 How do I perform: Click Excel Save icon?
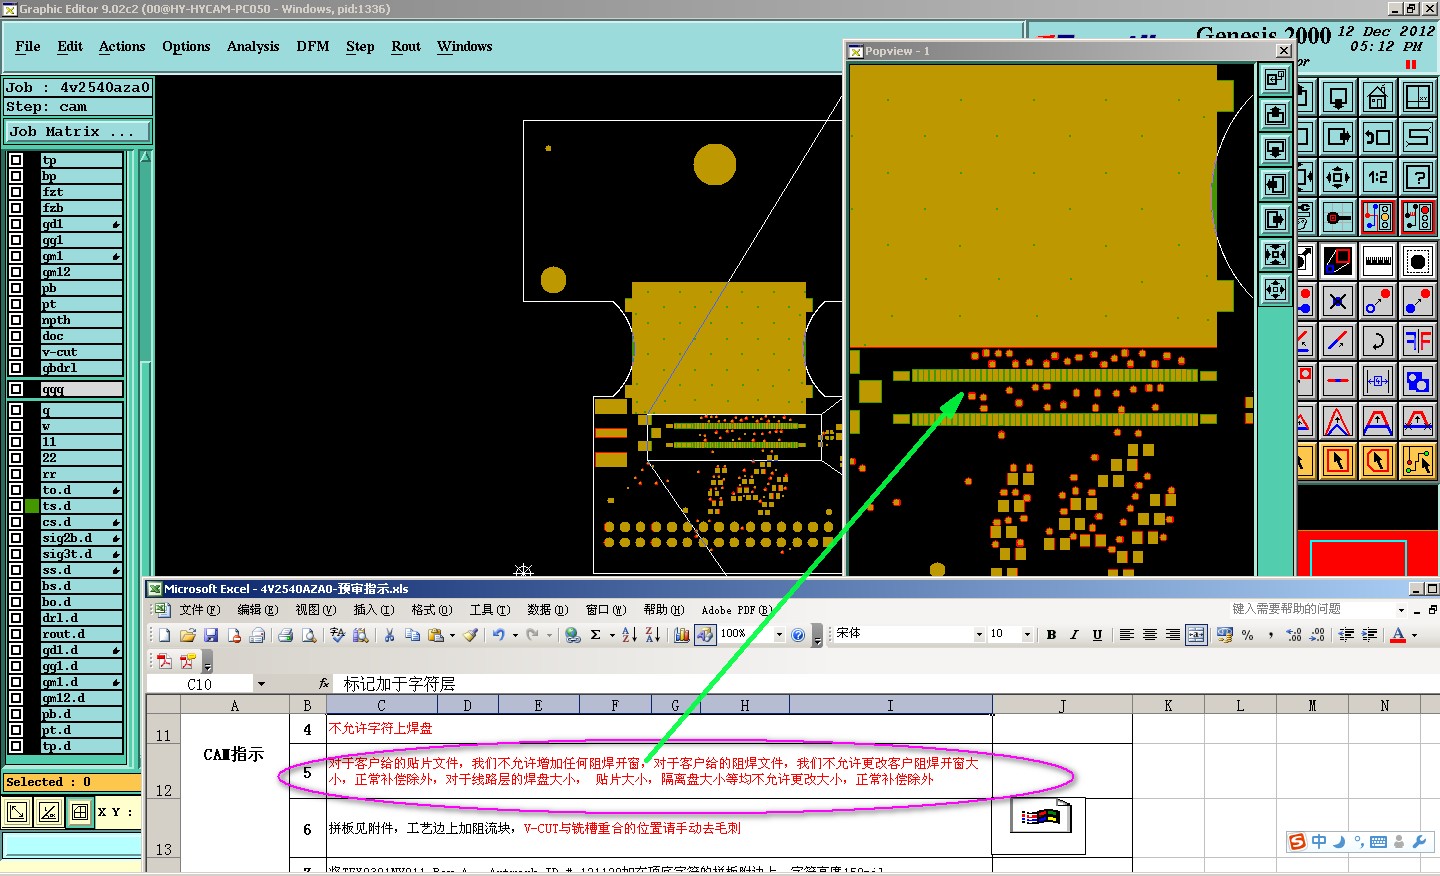point(211,635)
